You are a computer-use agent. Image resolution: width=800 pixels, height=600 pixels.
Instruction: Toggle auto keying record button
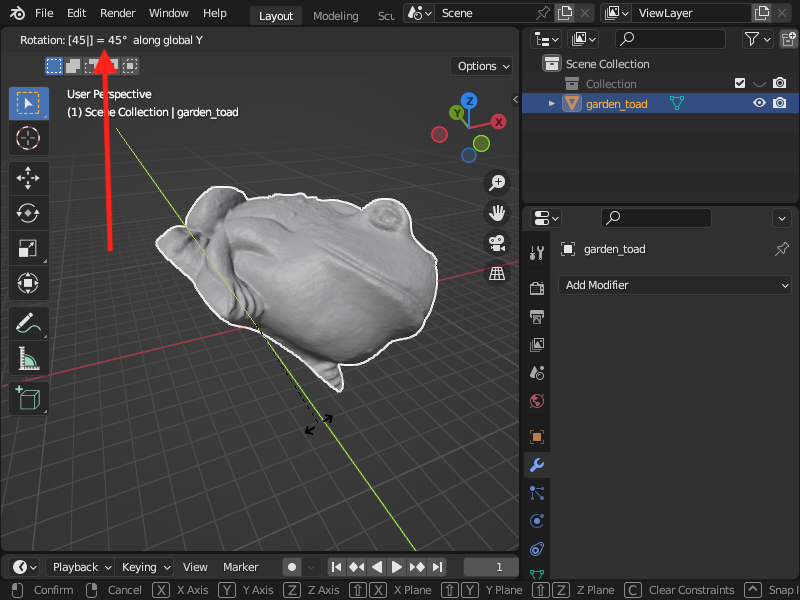(292, 567)
